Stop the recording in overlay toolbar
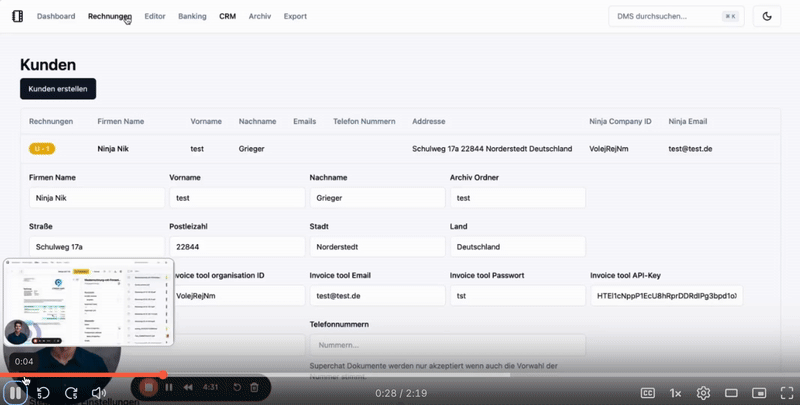 point(148,387)
